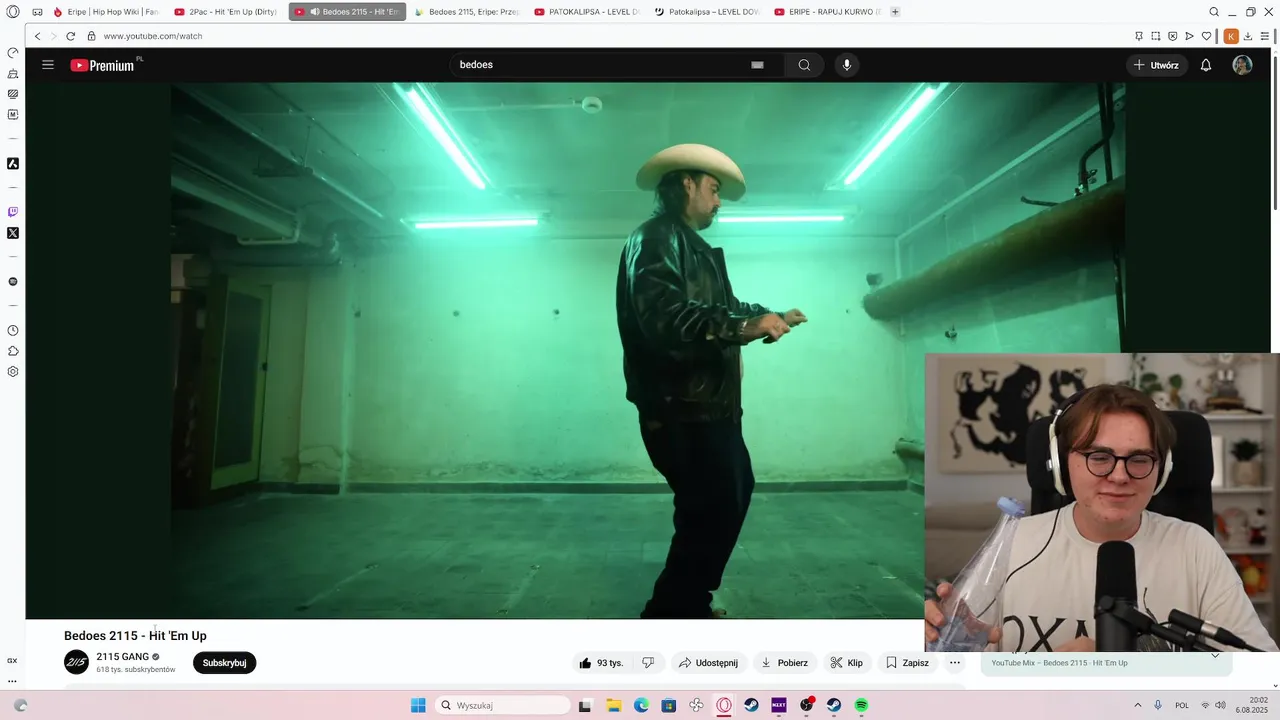
Task: Open Opera downloads panel
Action: tap(1248, 36)
